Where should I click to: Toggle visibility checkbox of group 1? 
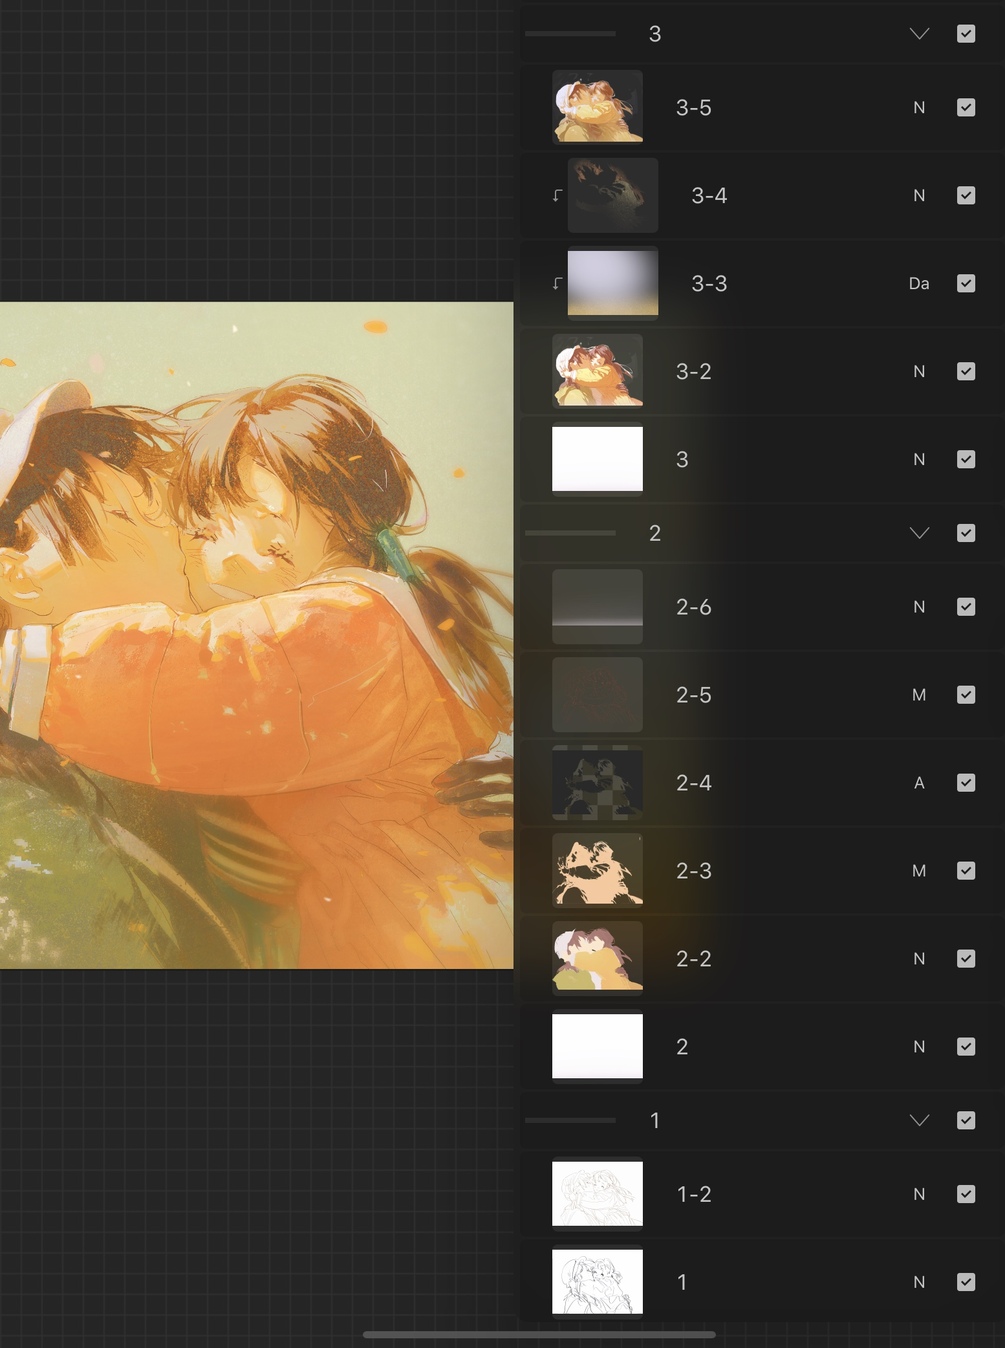pos(966,1120)
